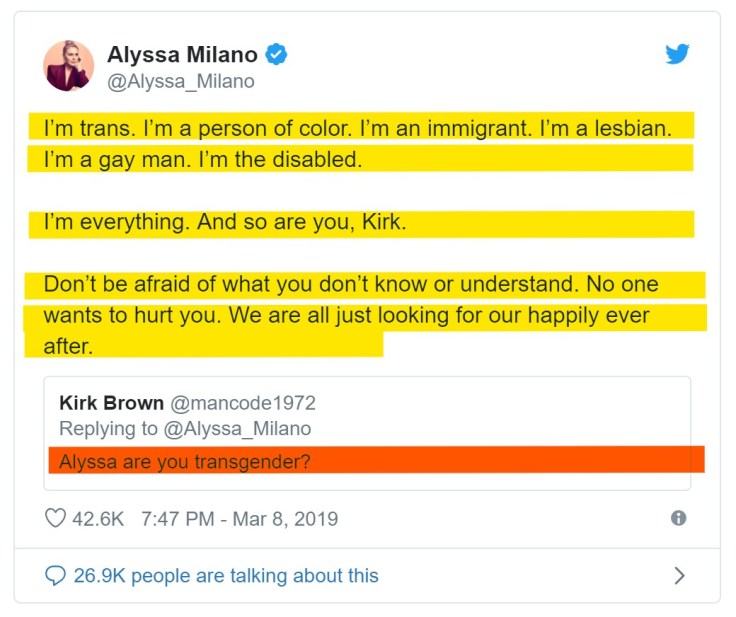Click the orange-highlighted "Alyssa are you transgender?" text
Screen dimensions: 736x617
185,461
